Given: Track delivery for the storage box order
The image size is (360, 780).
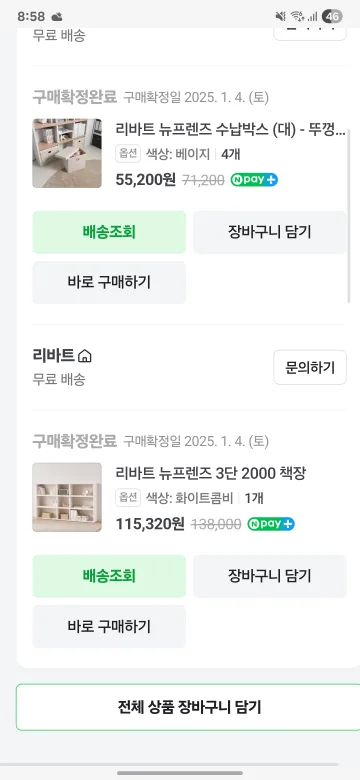Looking at the screenshot, I should (109, 232).
